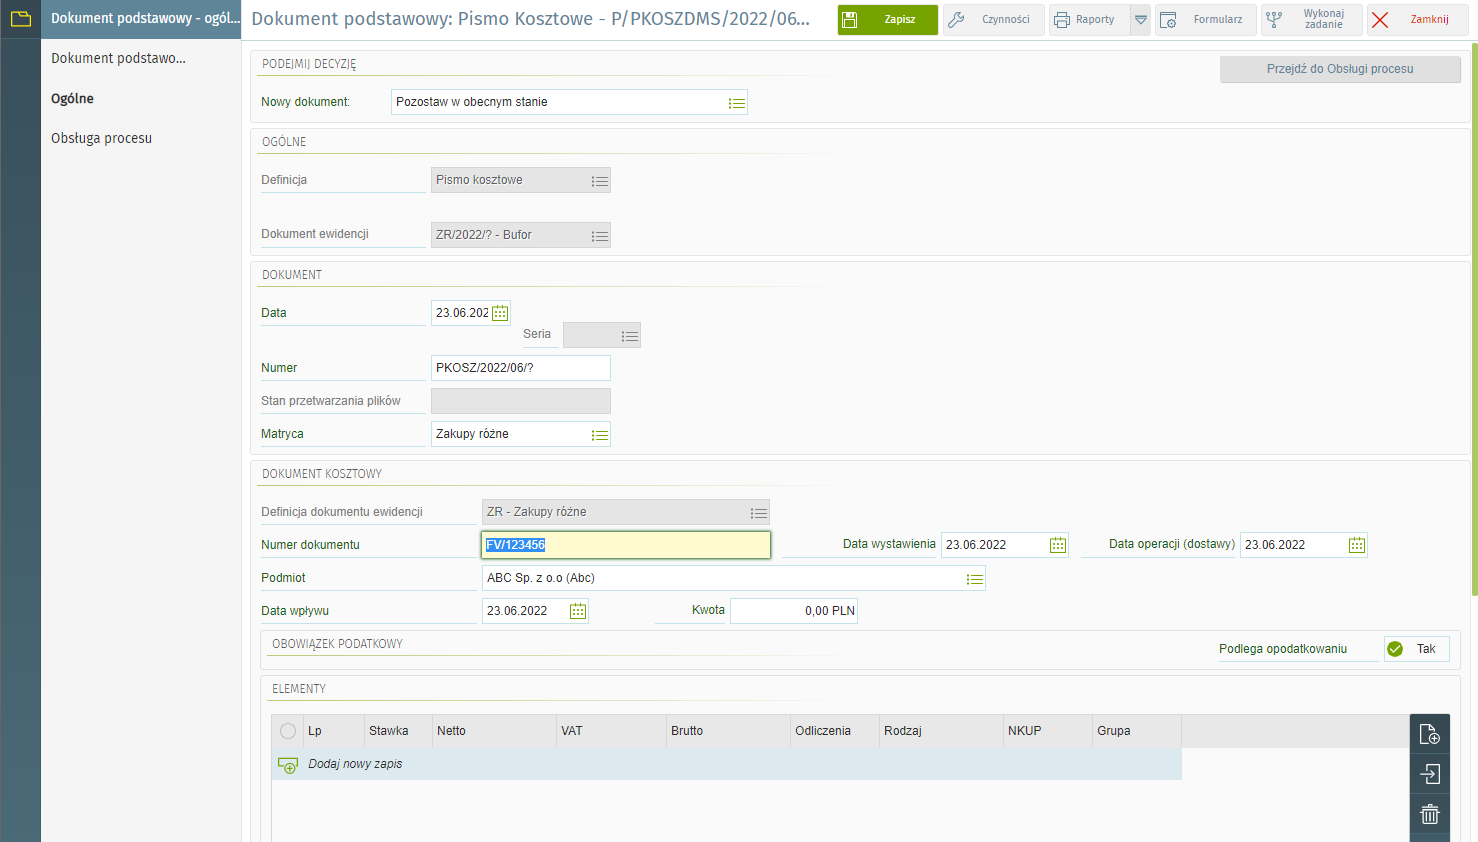Click the new document icon beside the elements table

point(1429,735)
